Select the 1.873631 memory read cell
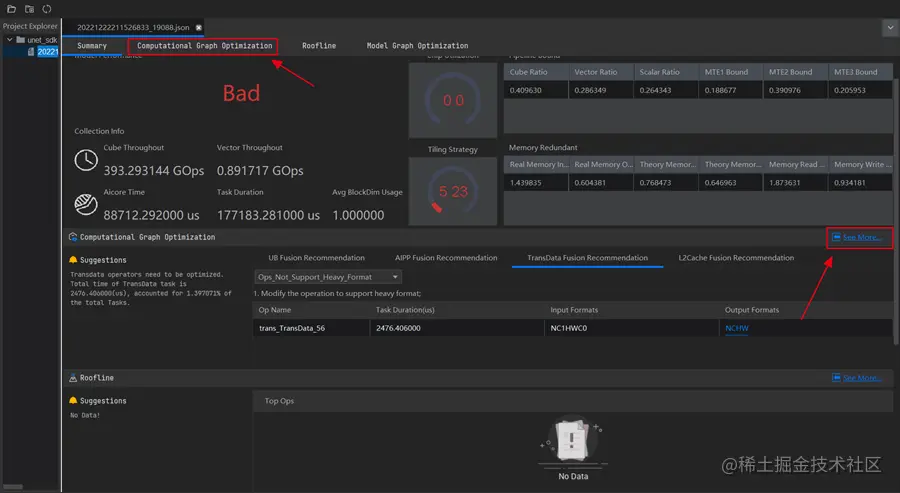900x493 pixels. tap(796, 183)
